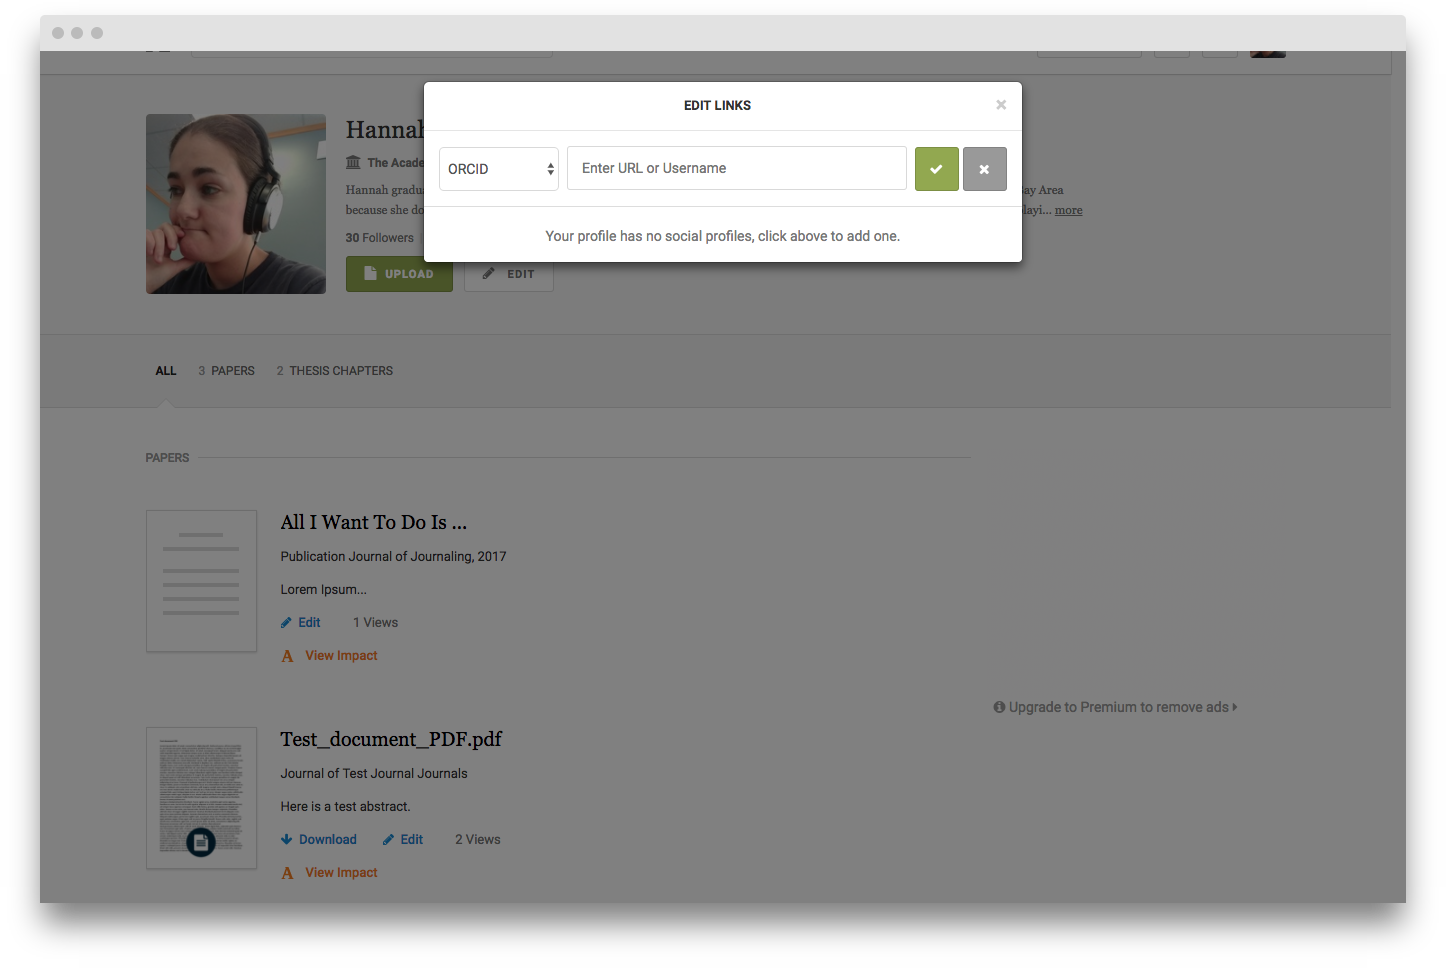Click the Enter URL or Username field
The image size is (1446, 973).
(737, 168)
